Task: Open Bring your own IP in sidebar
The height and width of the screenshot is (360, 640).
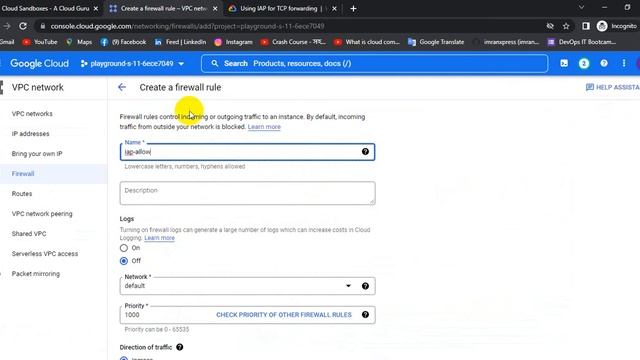Action: 37,154
